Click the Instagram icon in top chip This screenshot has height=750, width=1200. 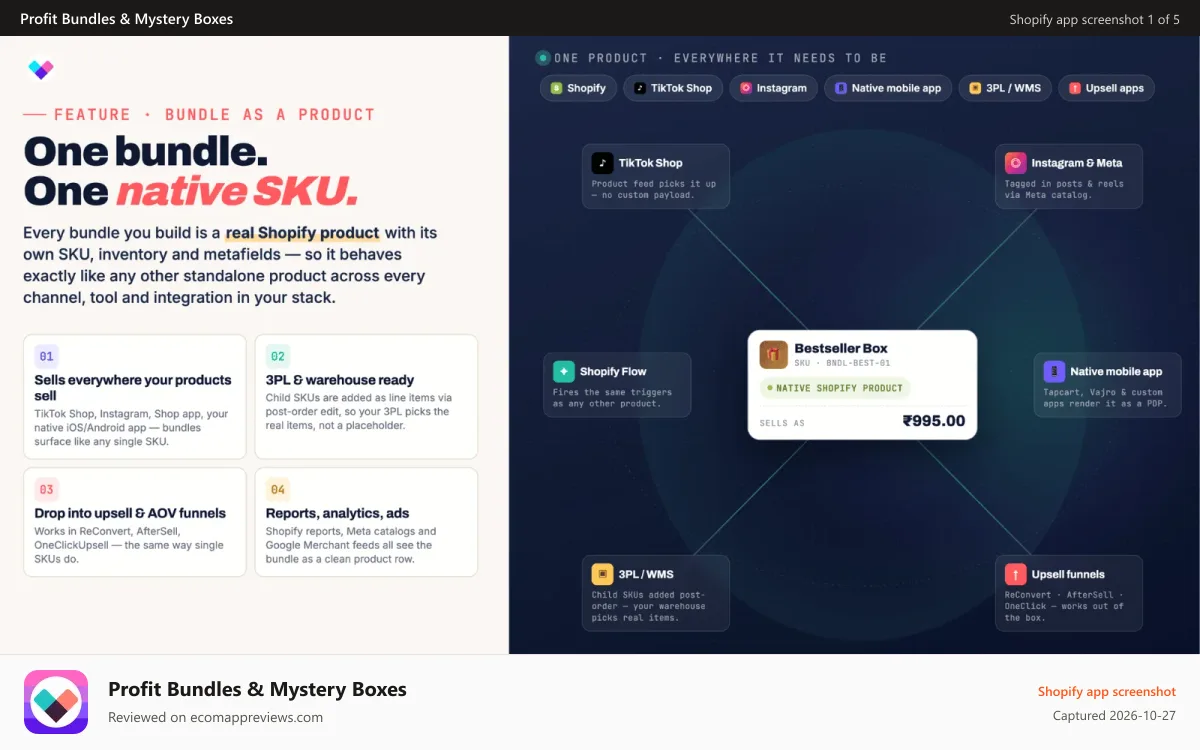point(745,88)
